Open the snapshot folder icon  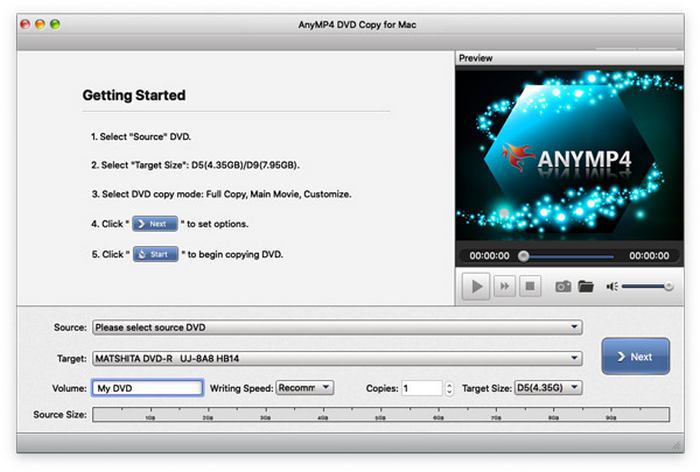click(x=586, y=286)
